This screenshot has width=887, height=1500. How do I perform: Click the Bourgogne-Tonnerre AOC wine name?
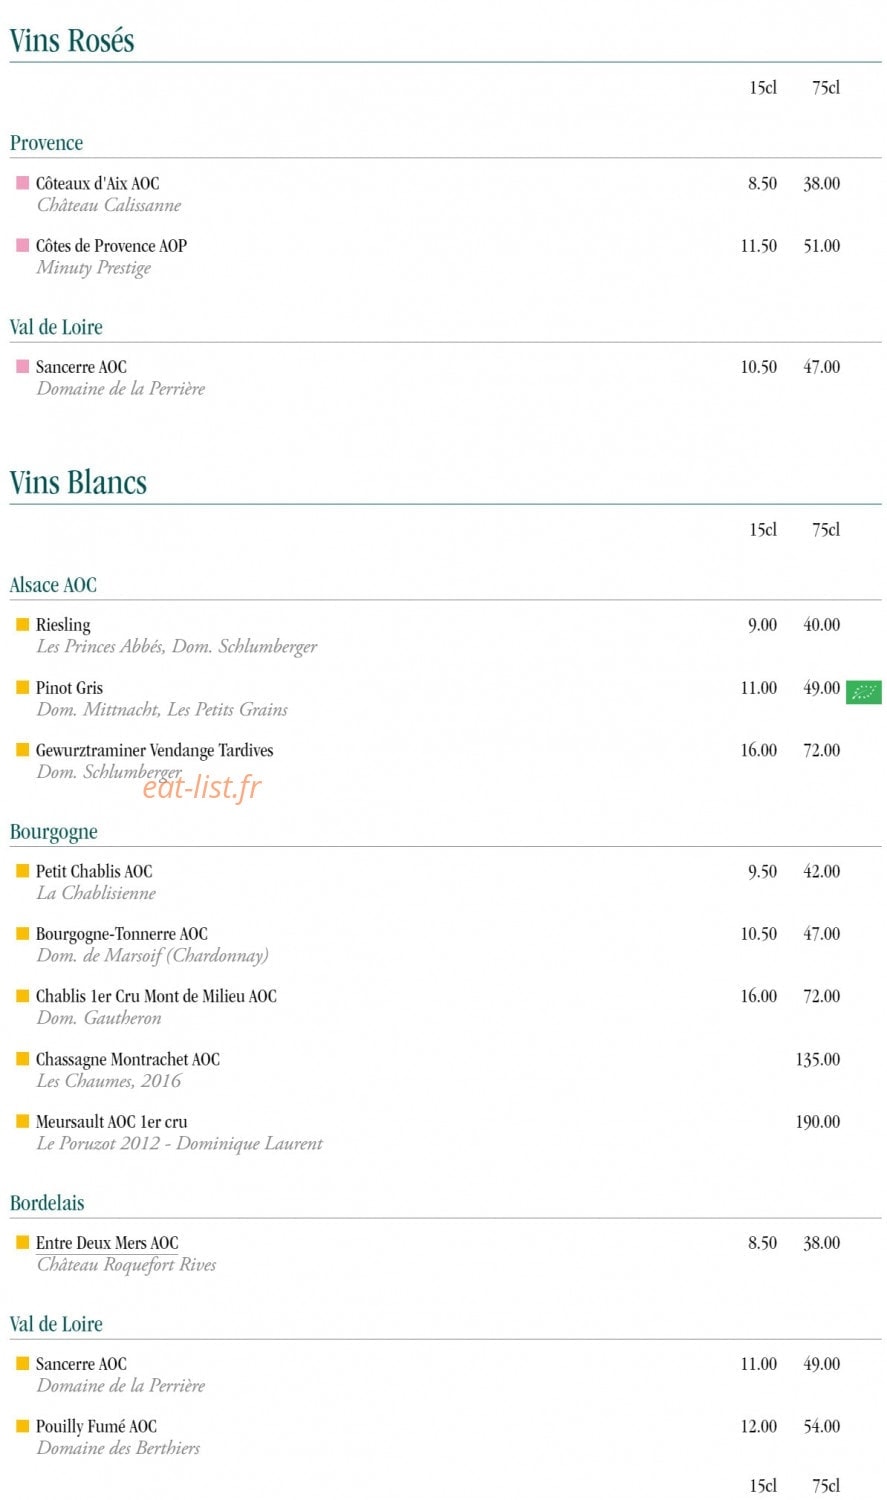point(122,934)
